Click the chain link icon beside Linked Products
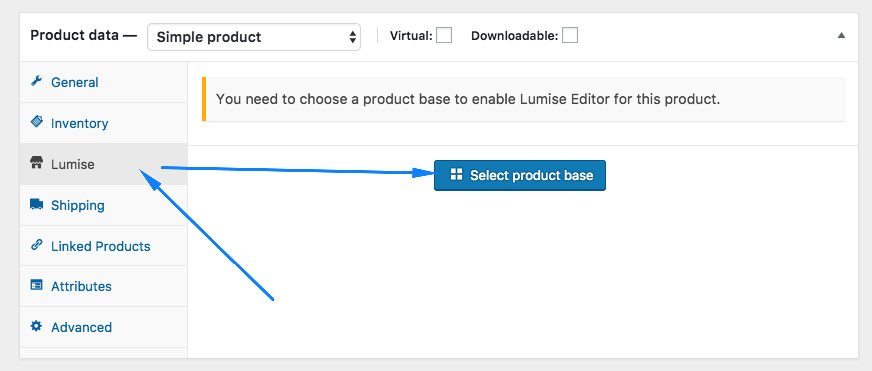Image resolution: width=872 pixels, height=371 pixels. click(37, 245)
